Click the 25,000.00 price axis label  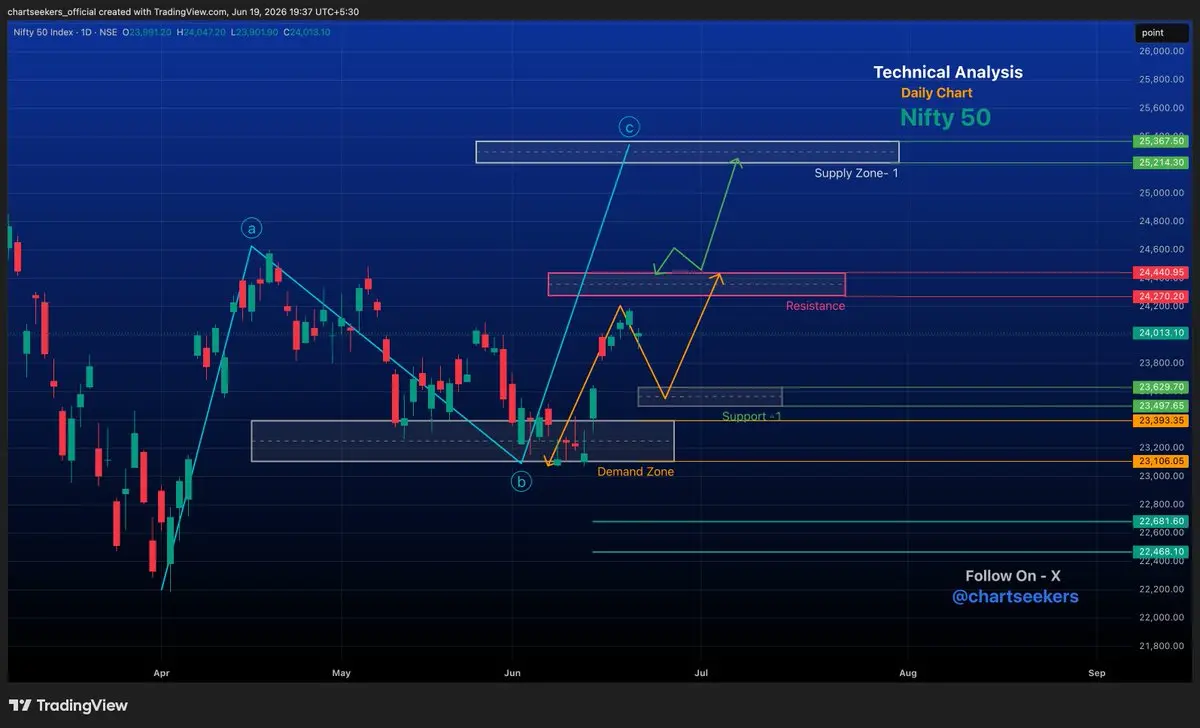1161,192
